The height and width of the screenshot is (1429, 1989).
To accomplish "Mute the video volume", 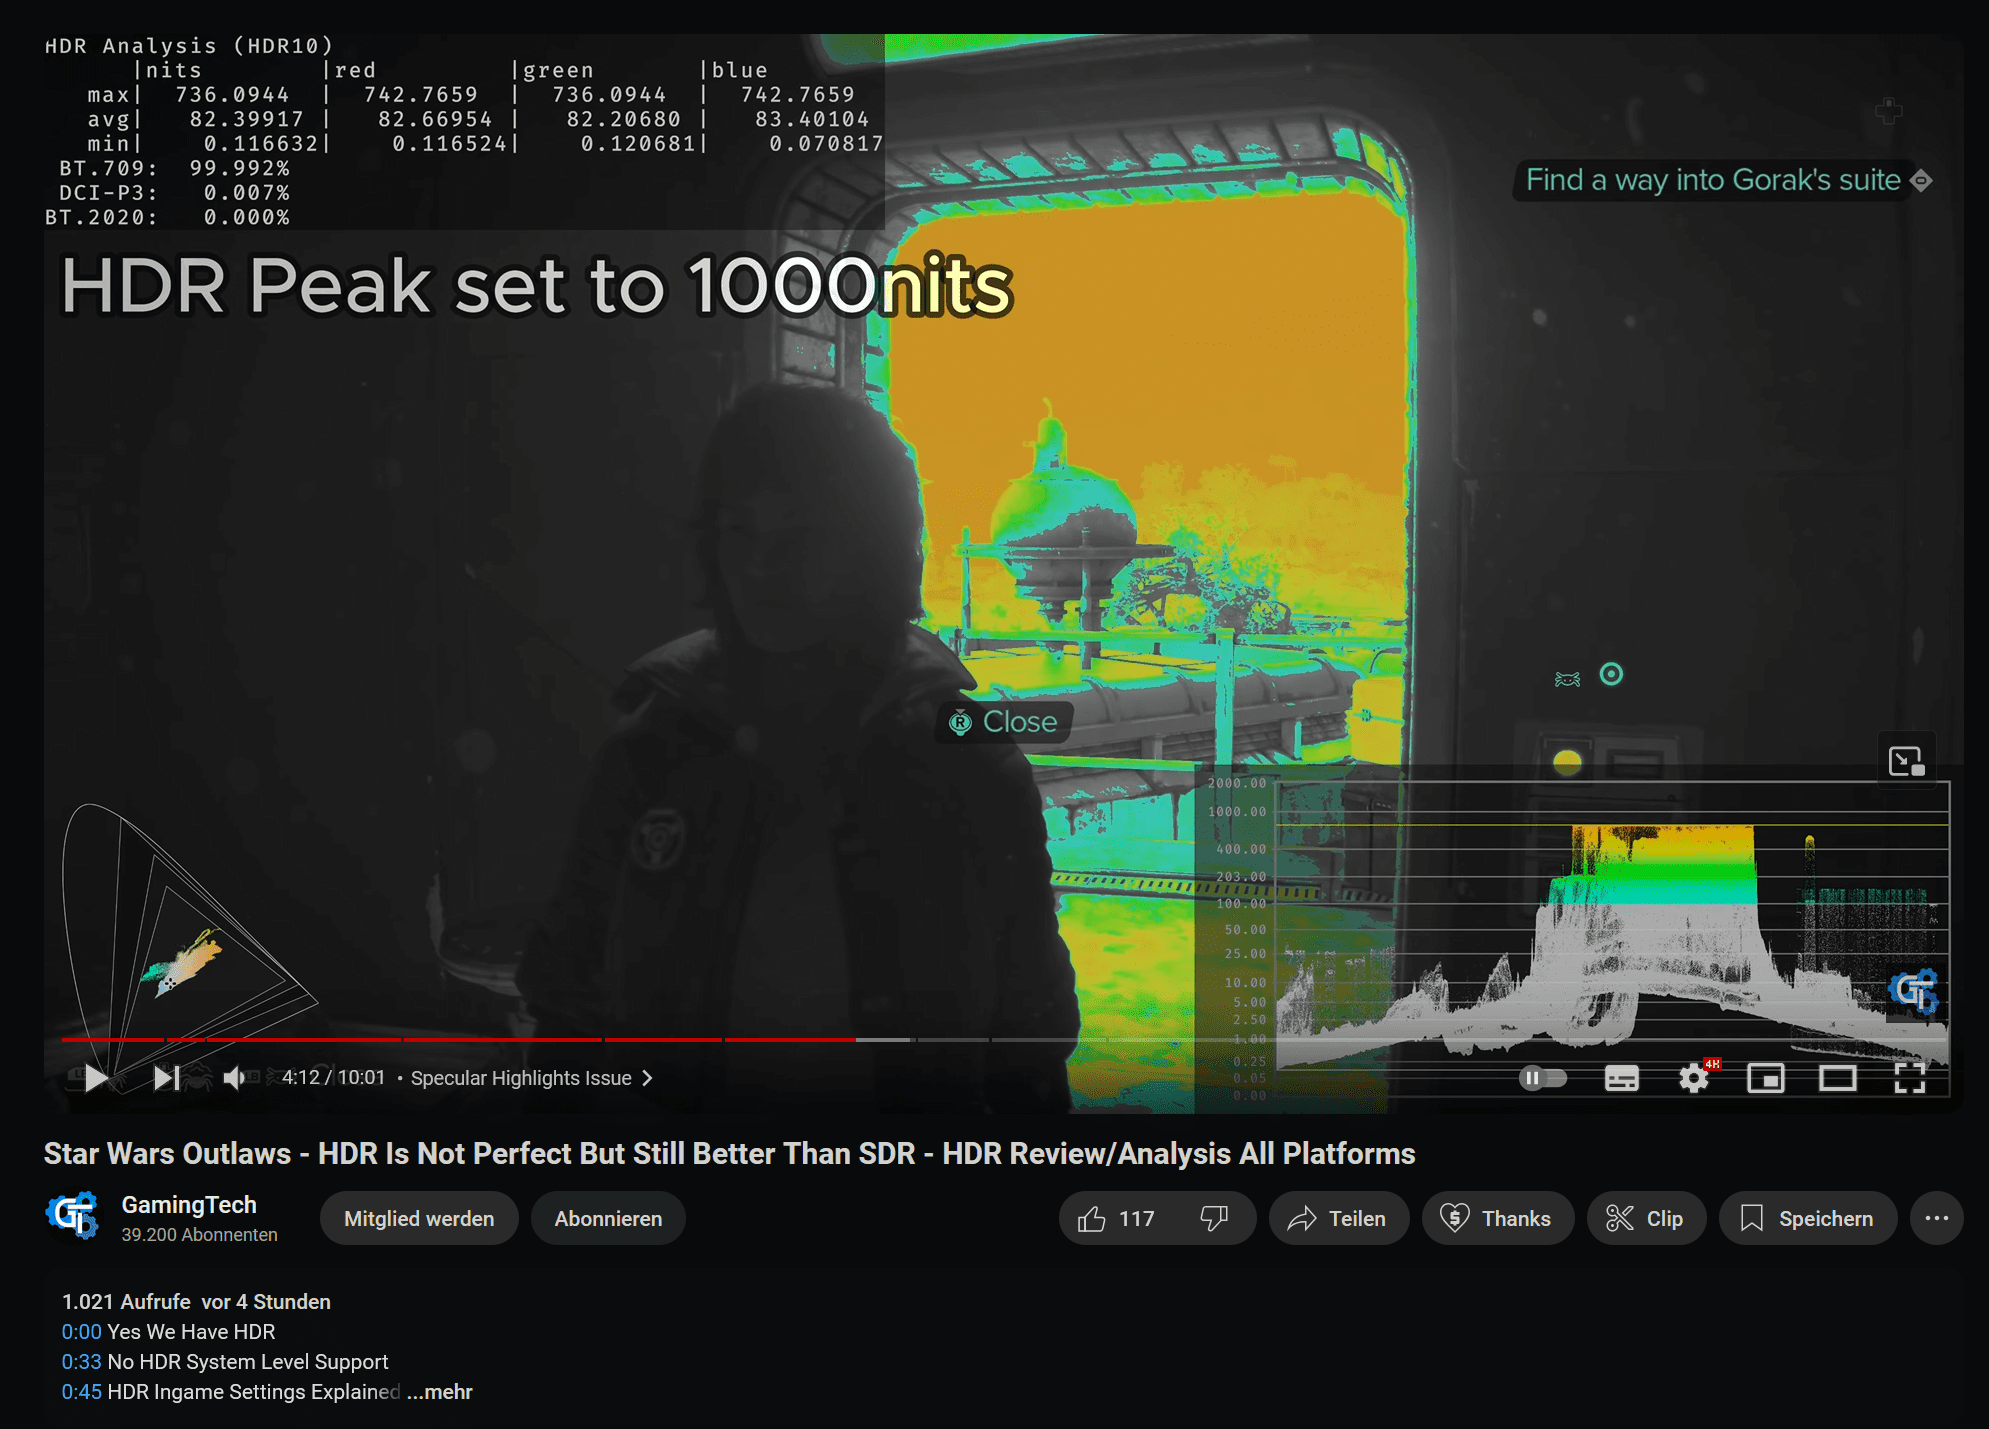I will click(x=234, y=1078).
